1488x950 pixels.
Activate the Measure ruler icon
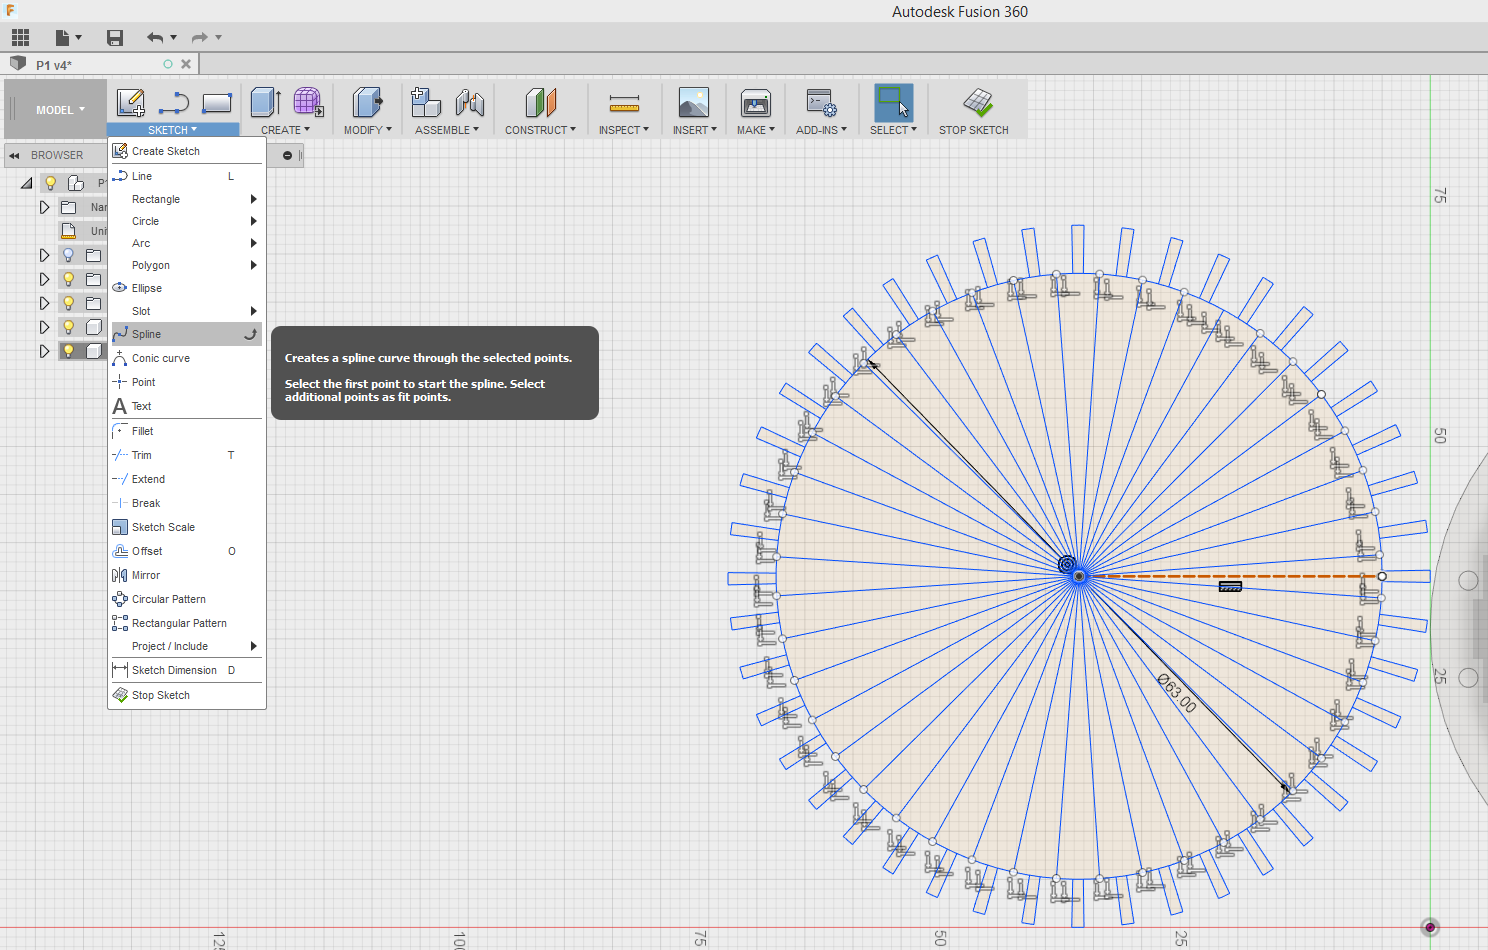point(624,103)
